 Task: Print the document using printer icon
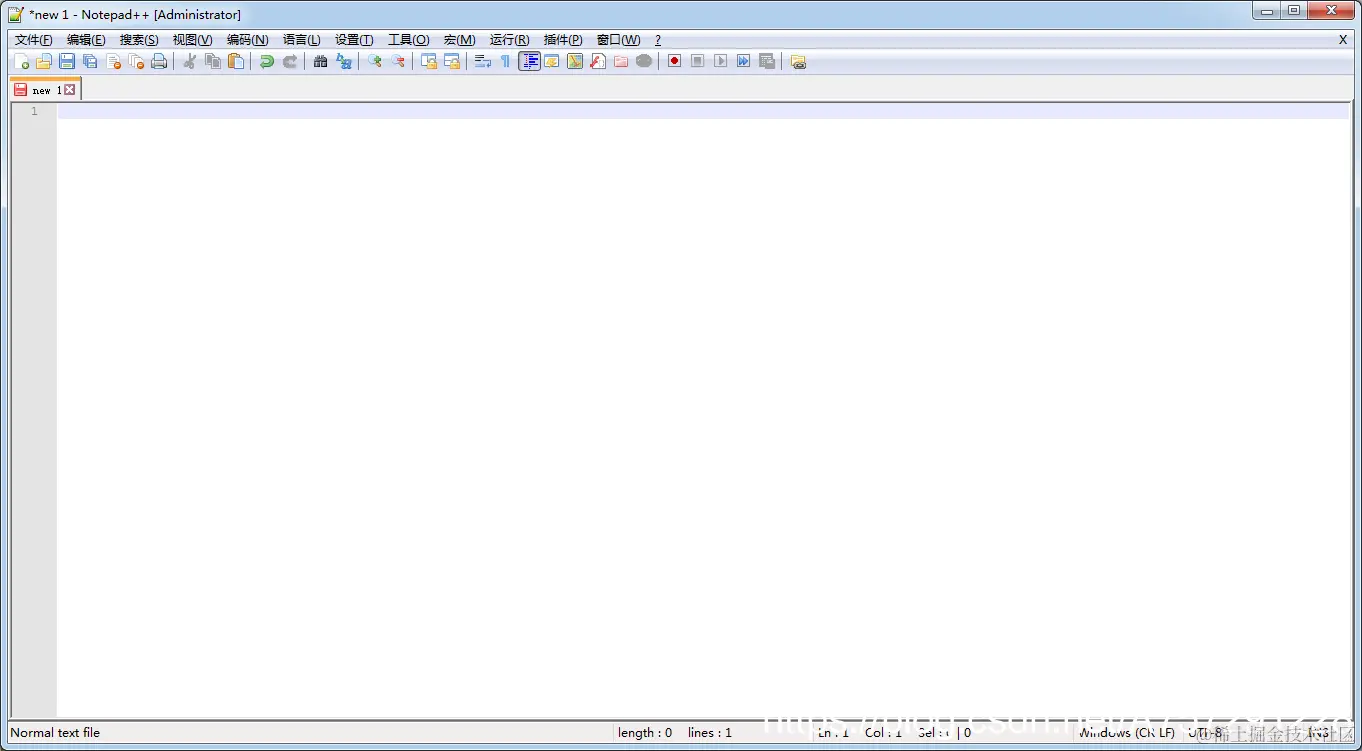[x=159, y=61]
